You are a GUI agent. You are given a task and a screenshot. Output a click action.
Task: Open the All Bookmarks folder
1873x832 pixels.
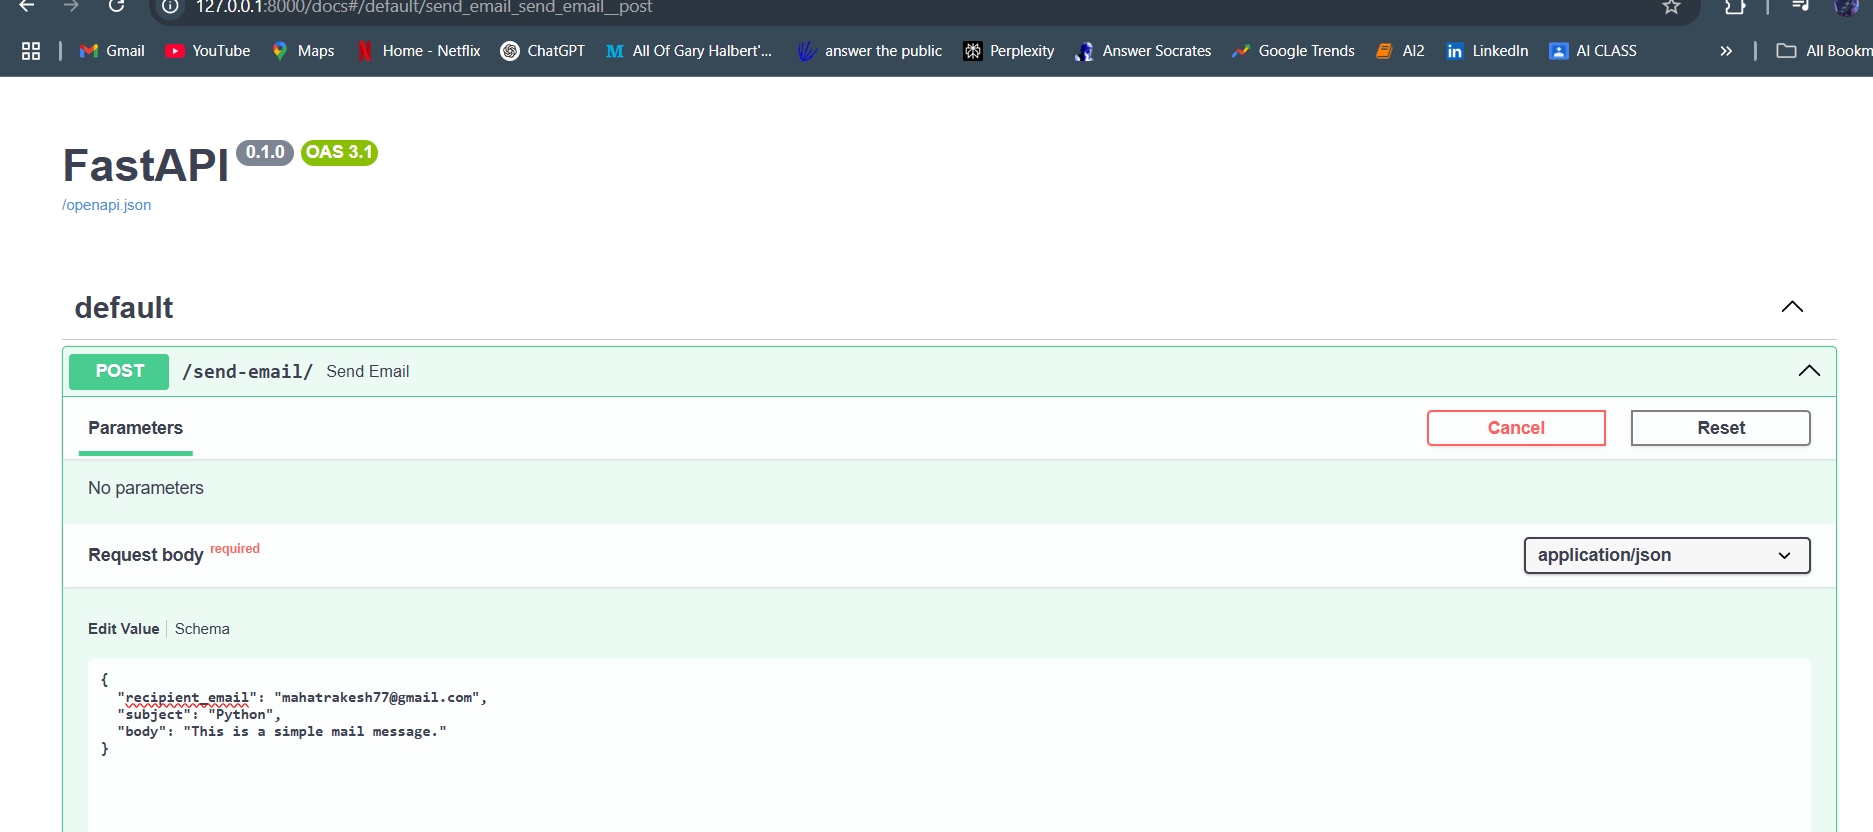click(1824, 51)
